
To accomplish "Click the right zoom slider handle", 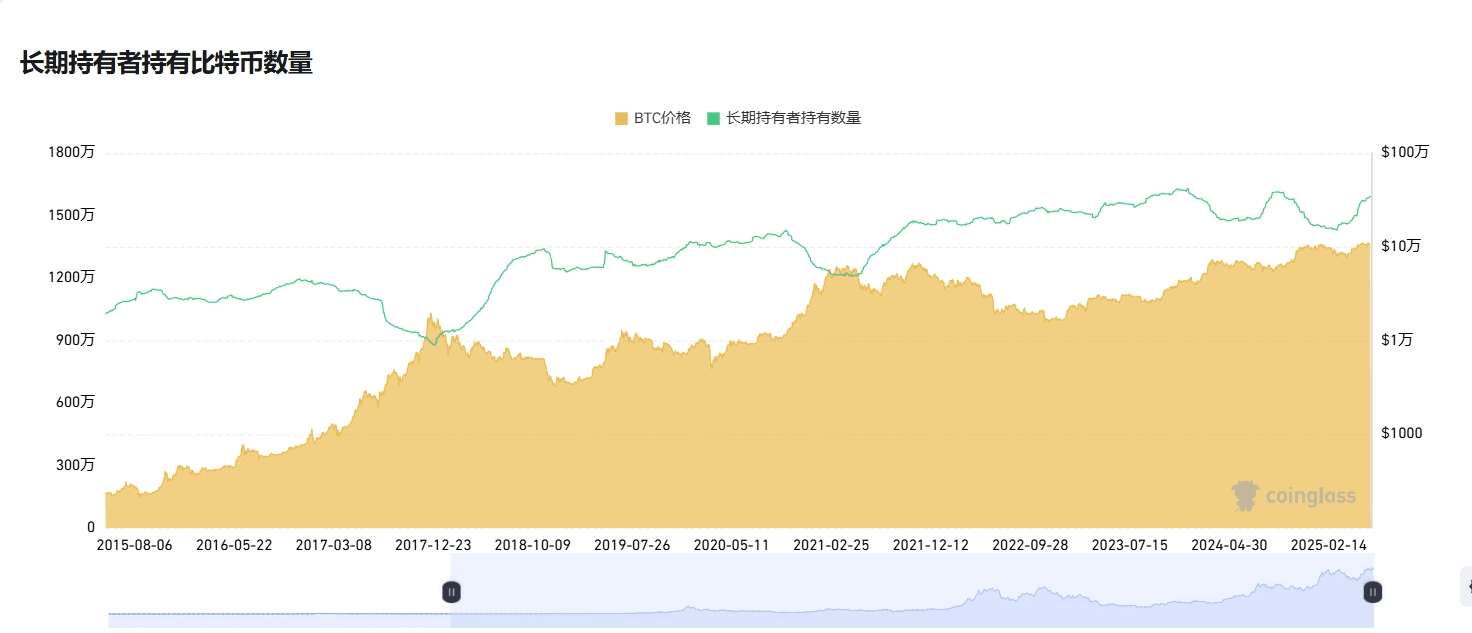I will click(x=1373, y=592).
